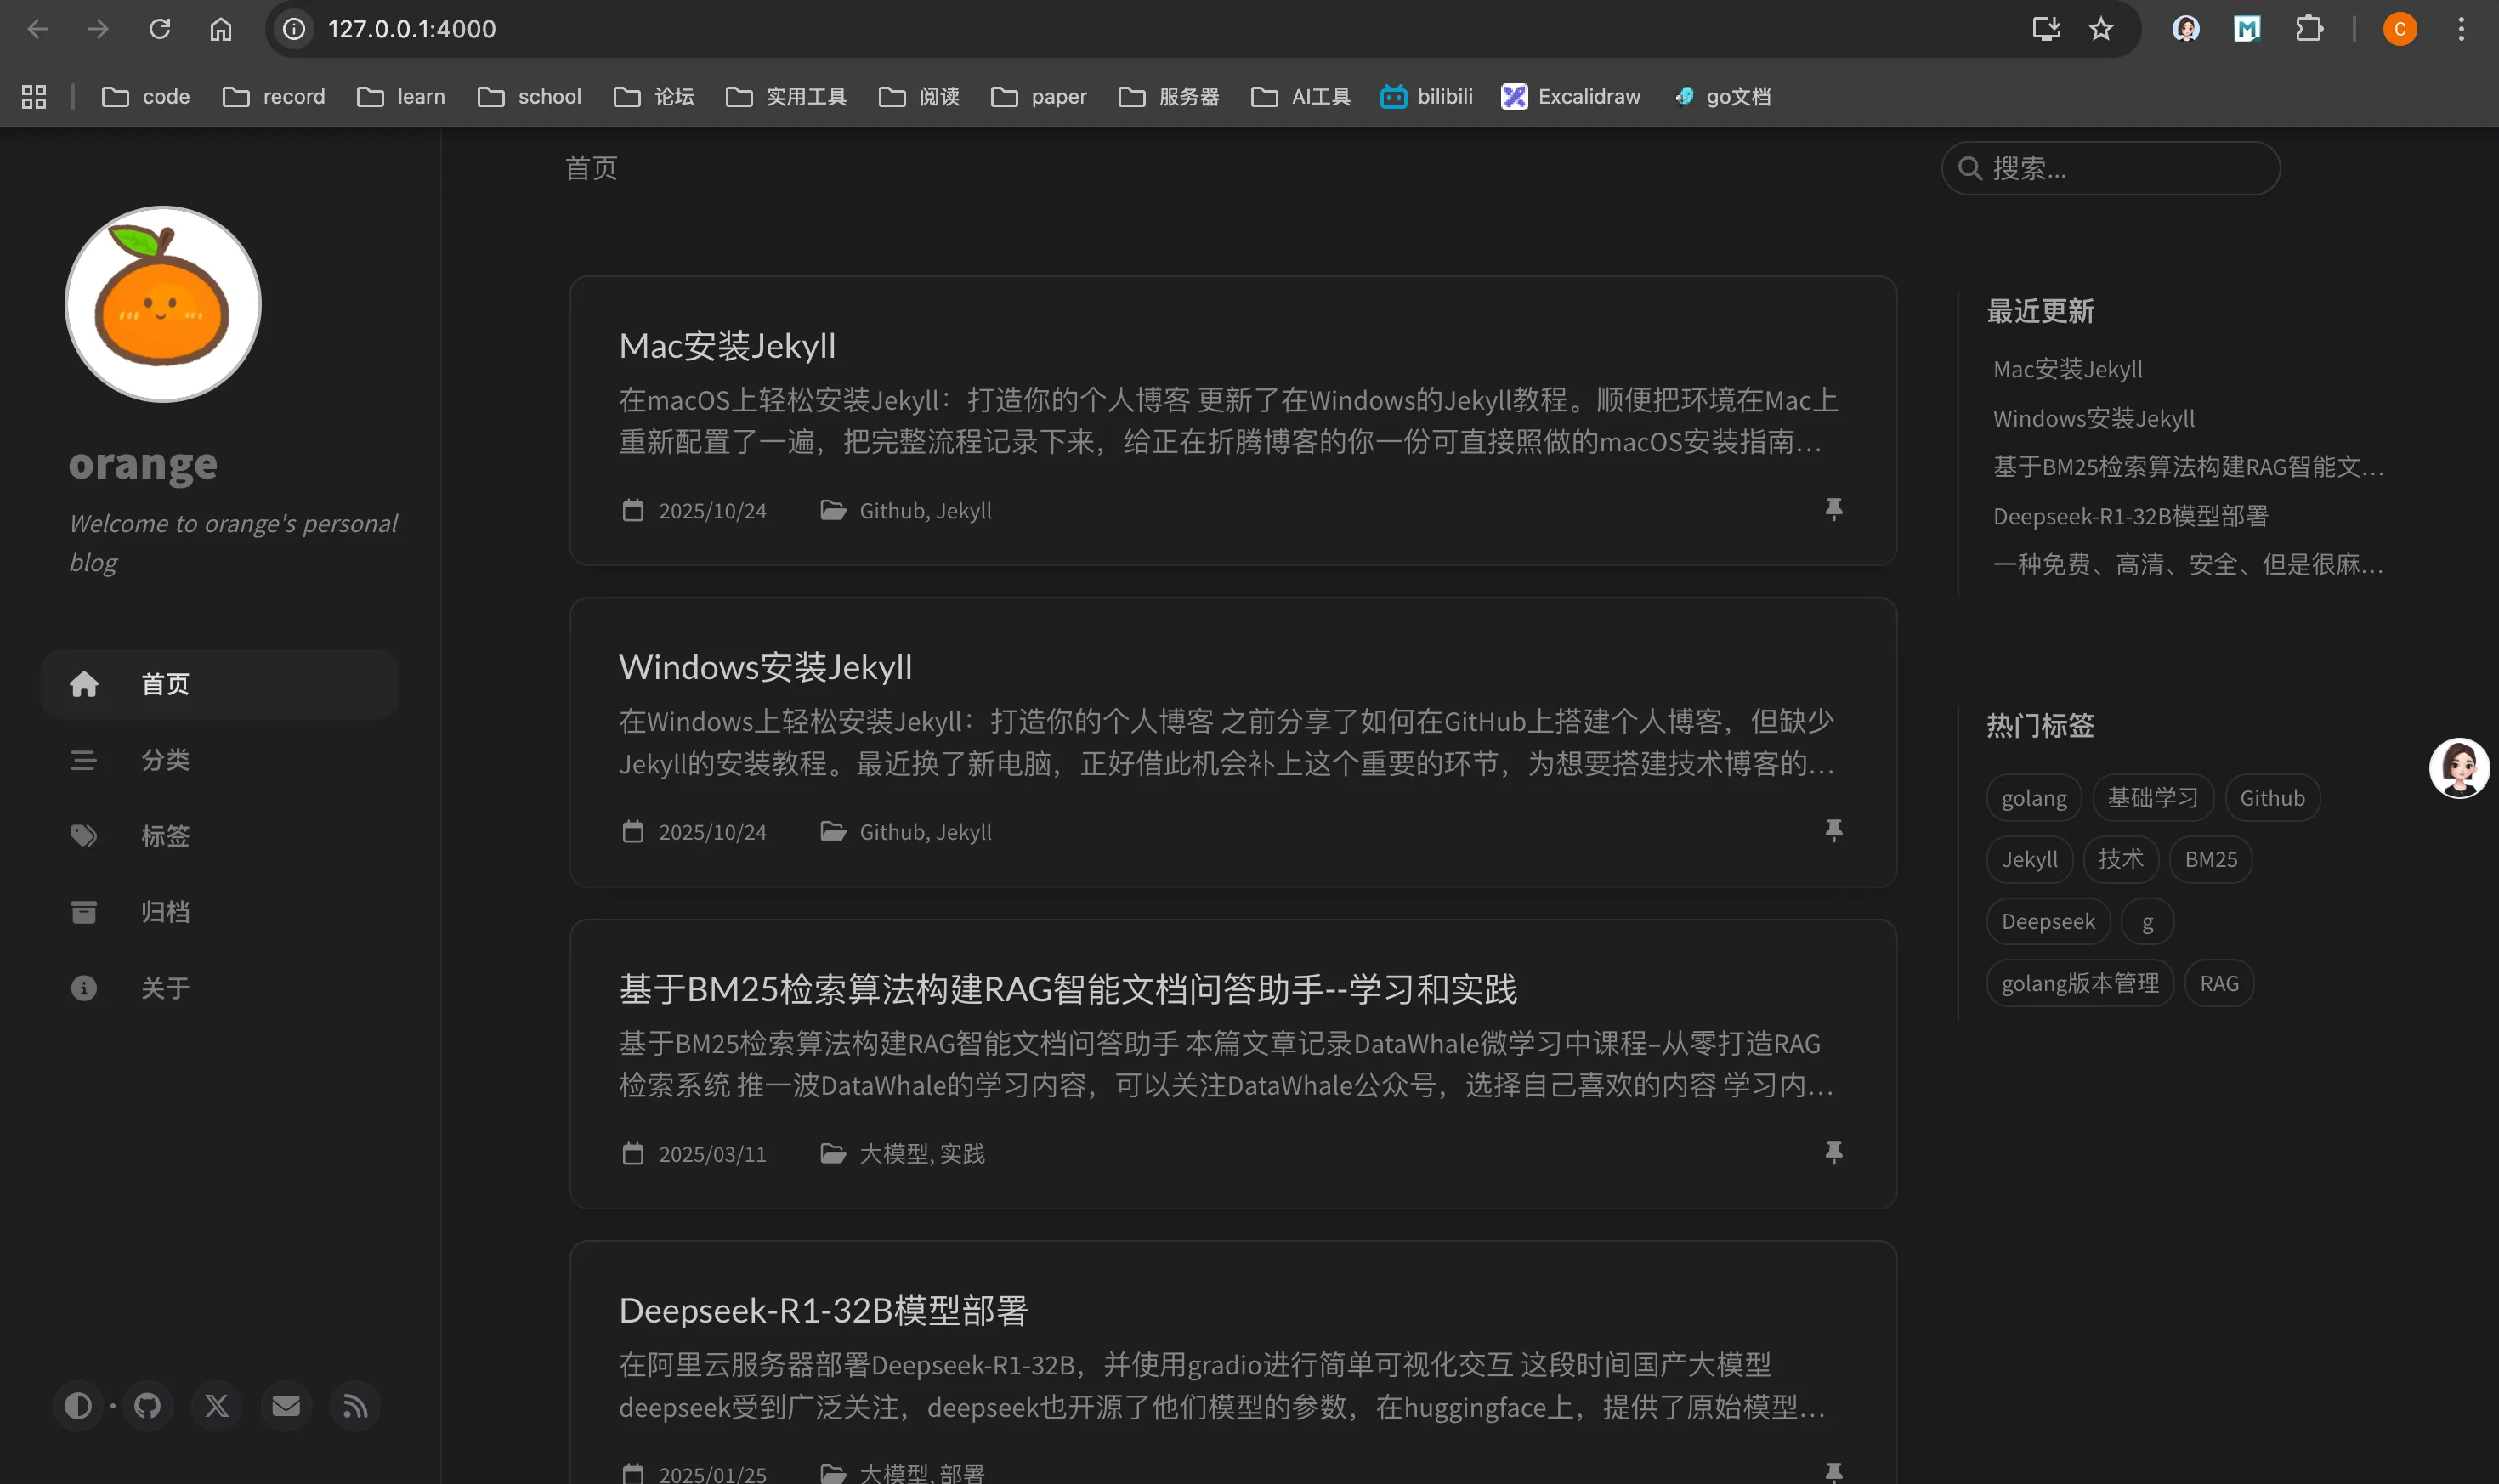Click the browser reload icon

click(160, 29)
